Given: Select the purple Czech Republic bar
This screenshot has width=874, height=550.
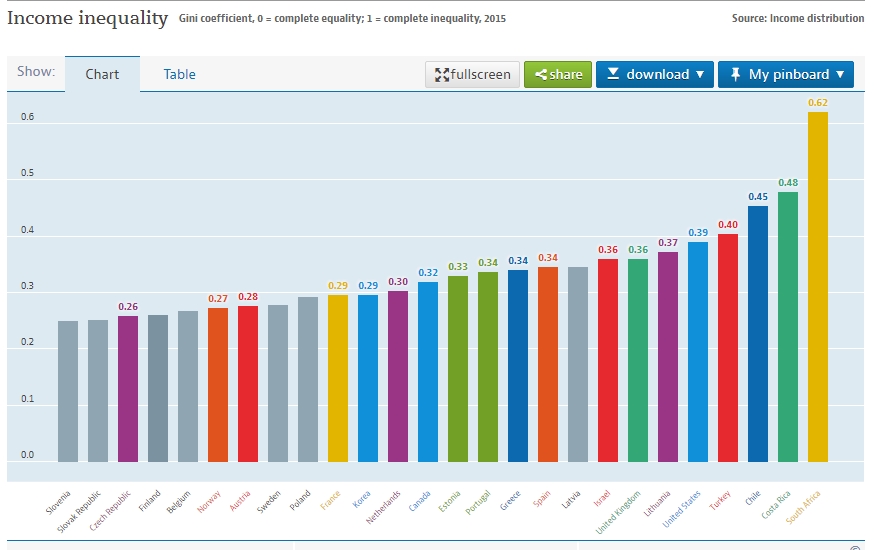Looking at the screenshot, I should pyautogui.click(x=128, y=389).
